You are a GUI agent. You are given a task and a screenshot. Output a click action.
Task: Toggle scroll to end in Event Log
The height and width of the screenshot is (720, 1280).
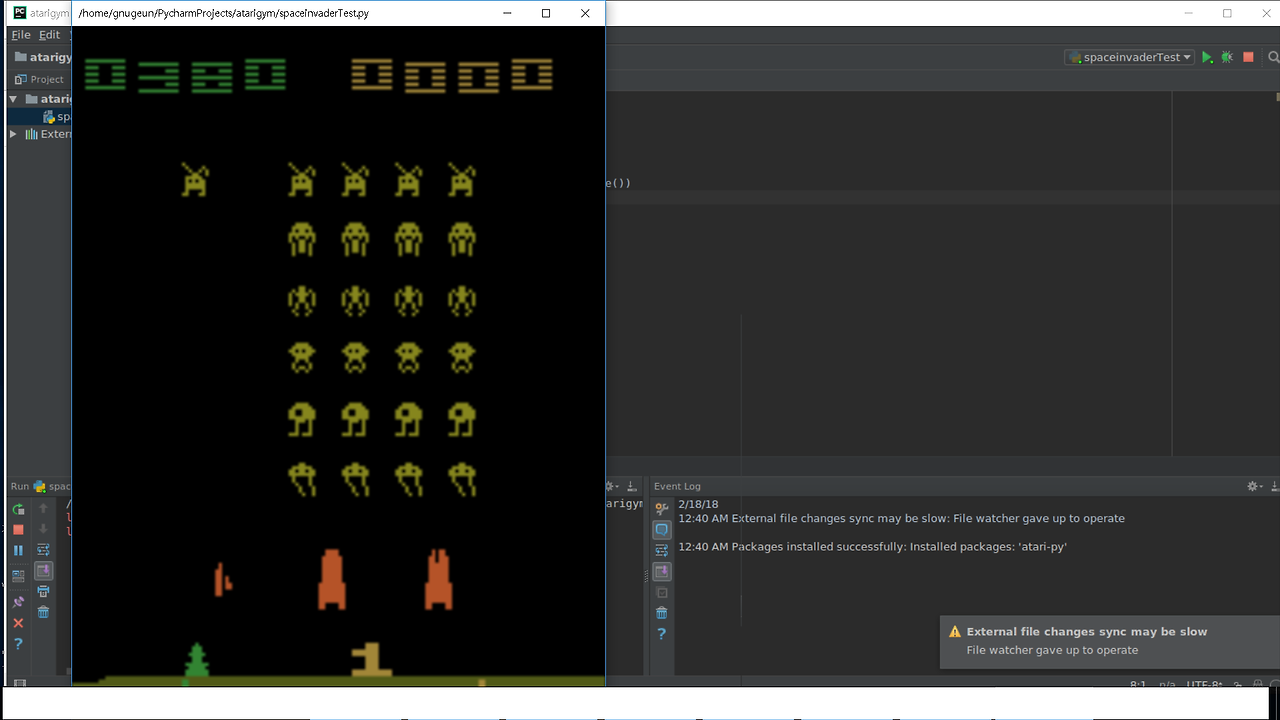click(x=661, y=571)
